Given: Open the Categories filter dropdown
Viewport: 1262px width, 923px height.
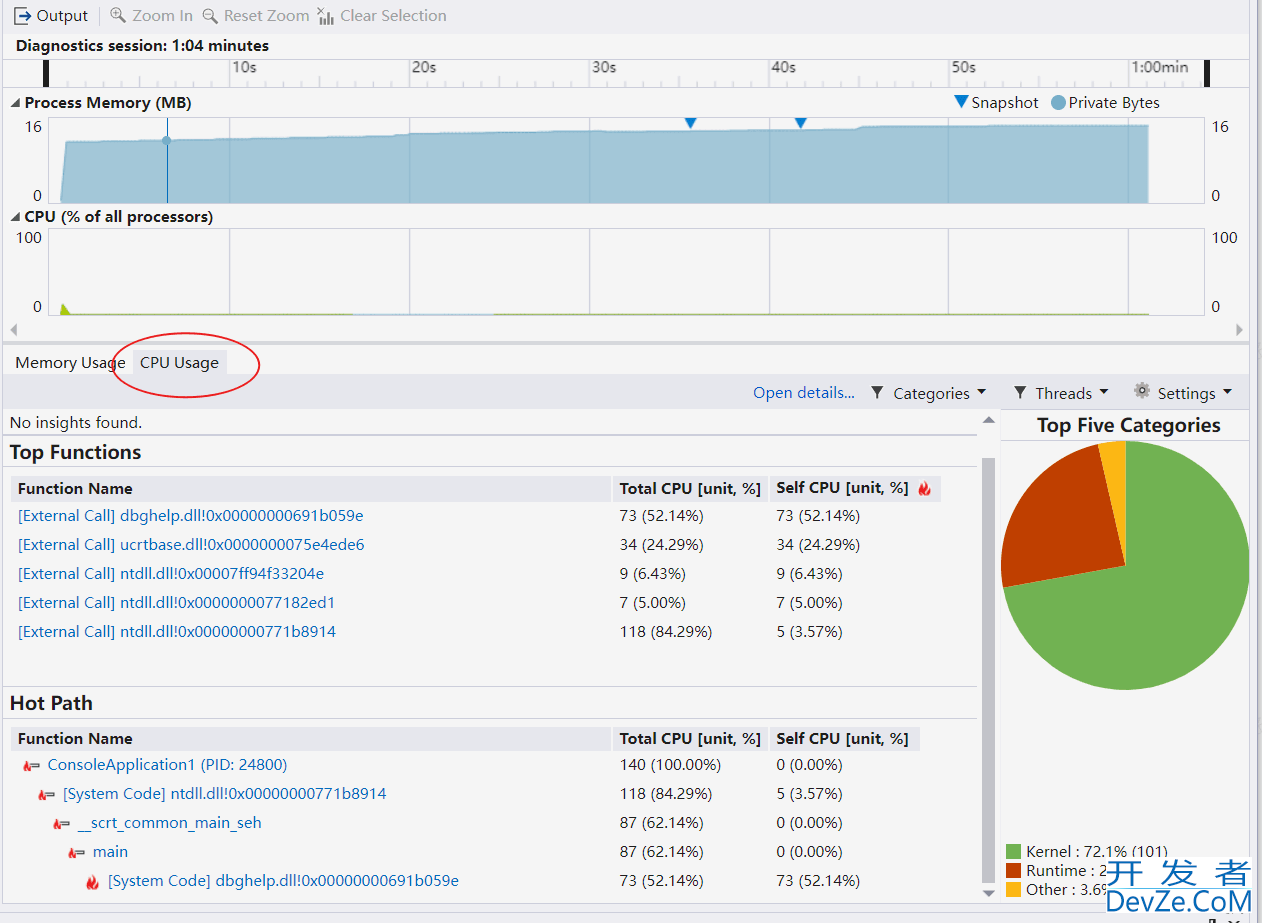Looking at the screenshot, I should coord(928,393).
